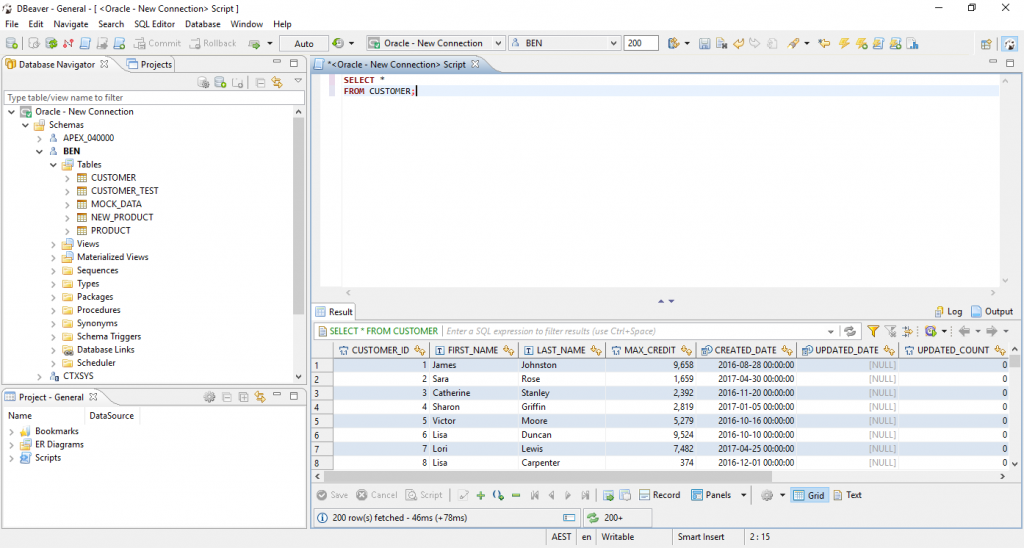1024x548 pixels.
Task: Switch results to Grid view
Action: click(809, 495)
